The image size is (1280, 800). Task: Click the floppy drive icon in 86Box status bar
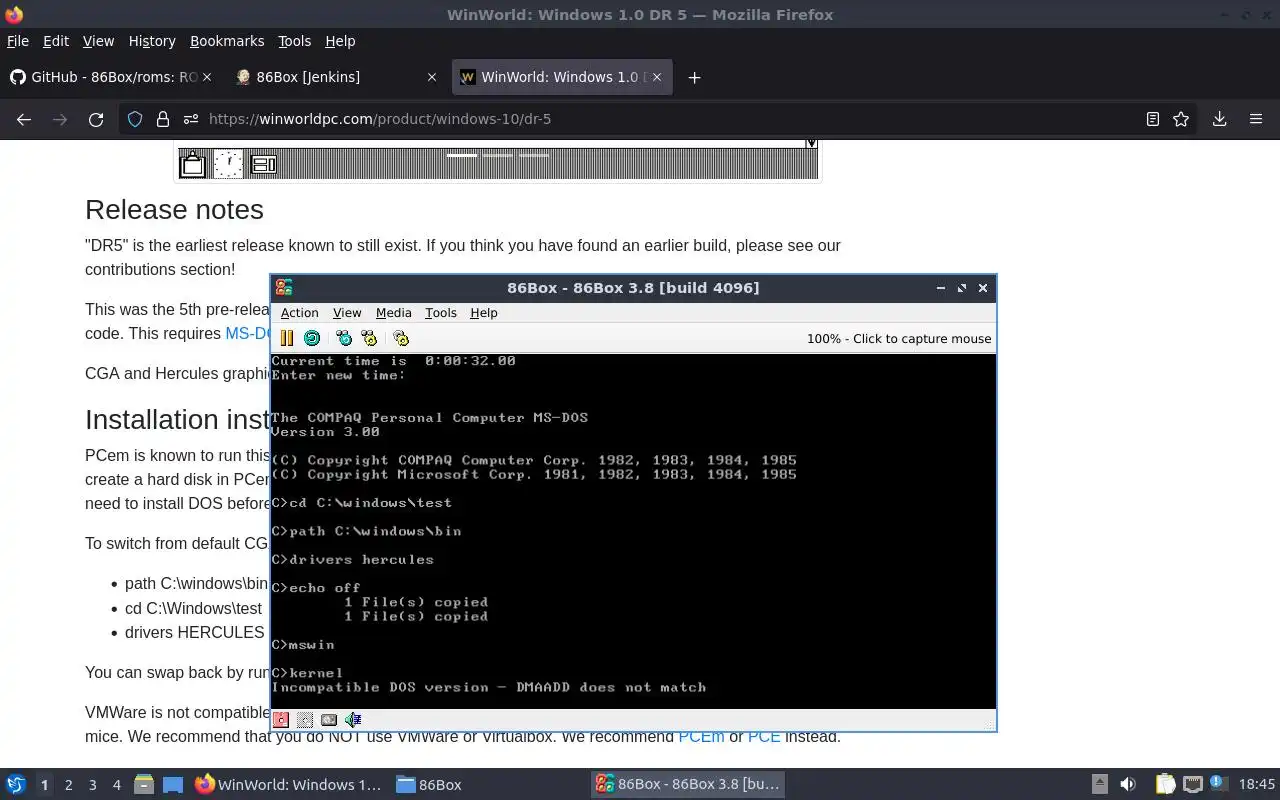tap(282, 719)
